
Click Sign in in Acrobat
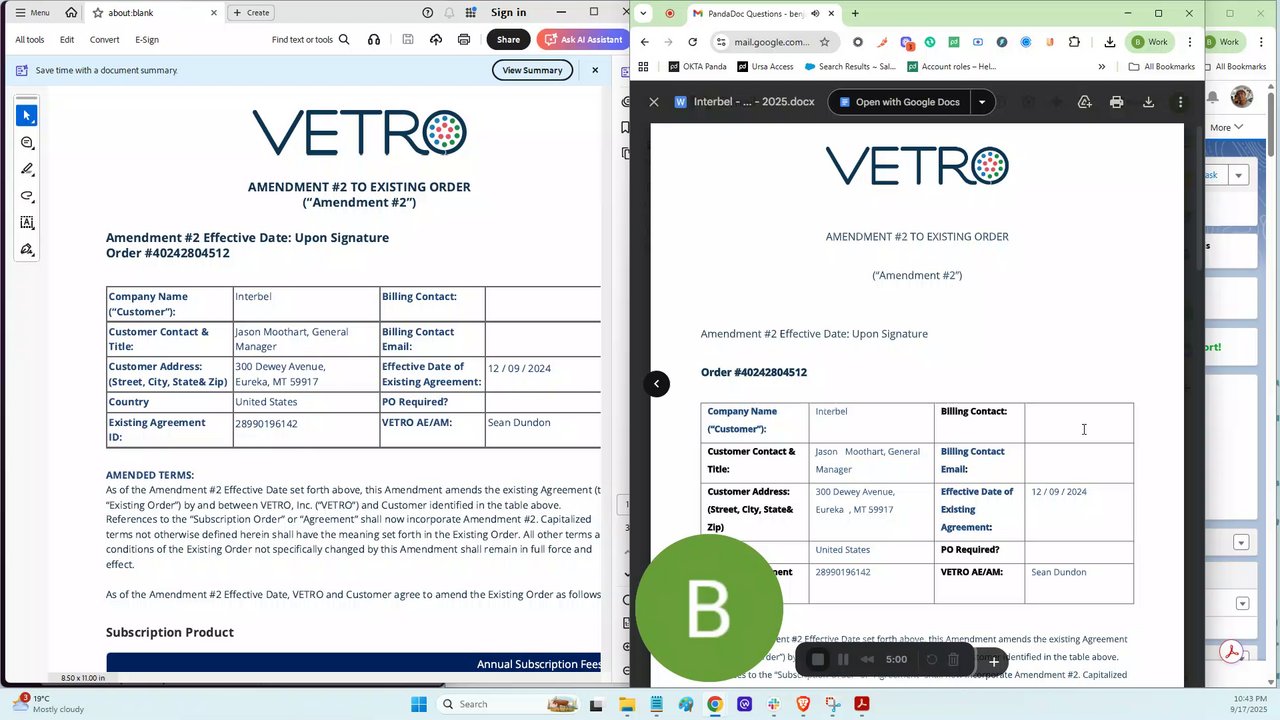[508, 13]
